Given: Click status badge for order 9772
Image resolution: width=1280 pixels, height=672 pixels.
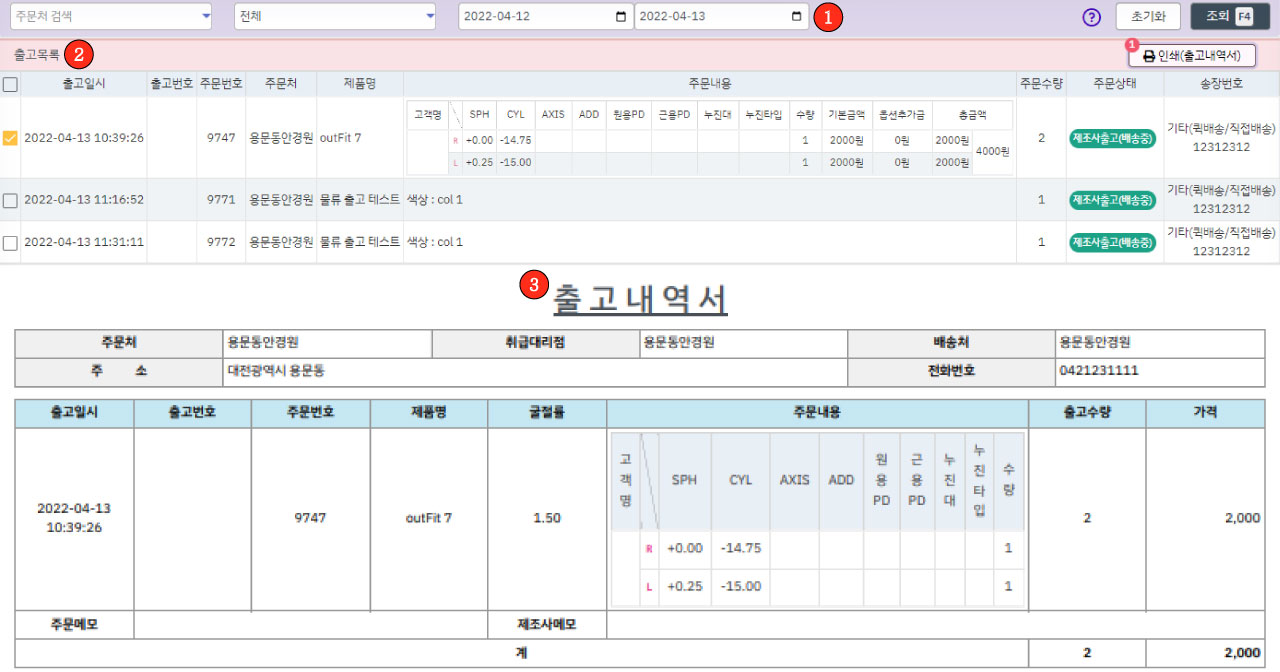Looking at the screenshot, I should 1112,242.
